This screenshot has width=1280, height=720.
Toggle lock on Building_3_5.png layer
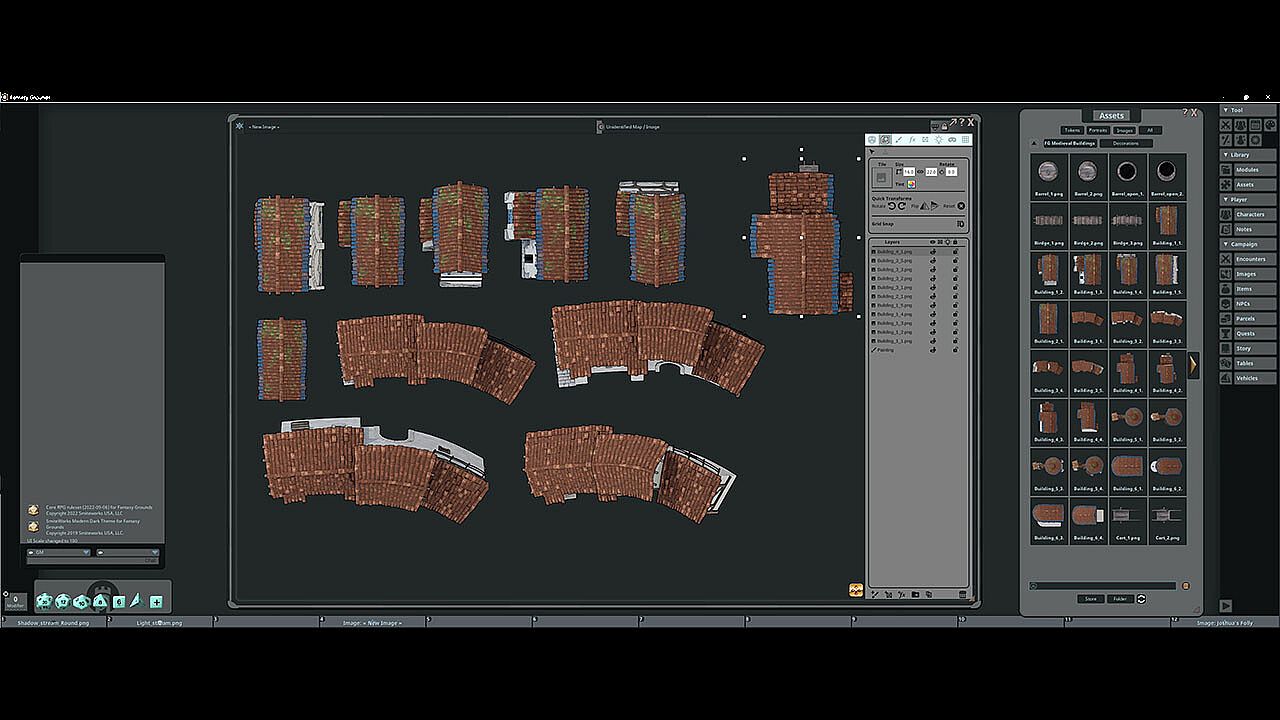click(x=955, y=261)
